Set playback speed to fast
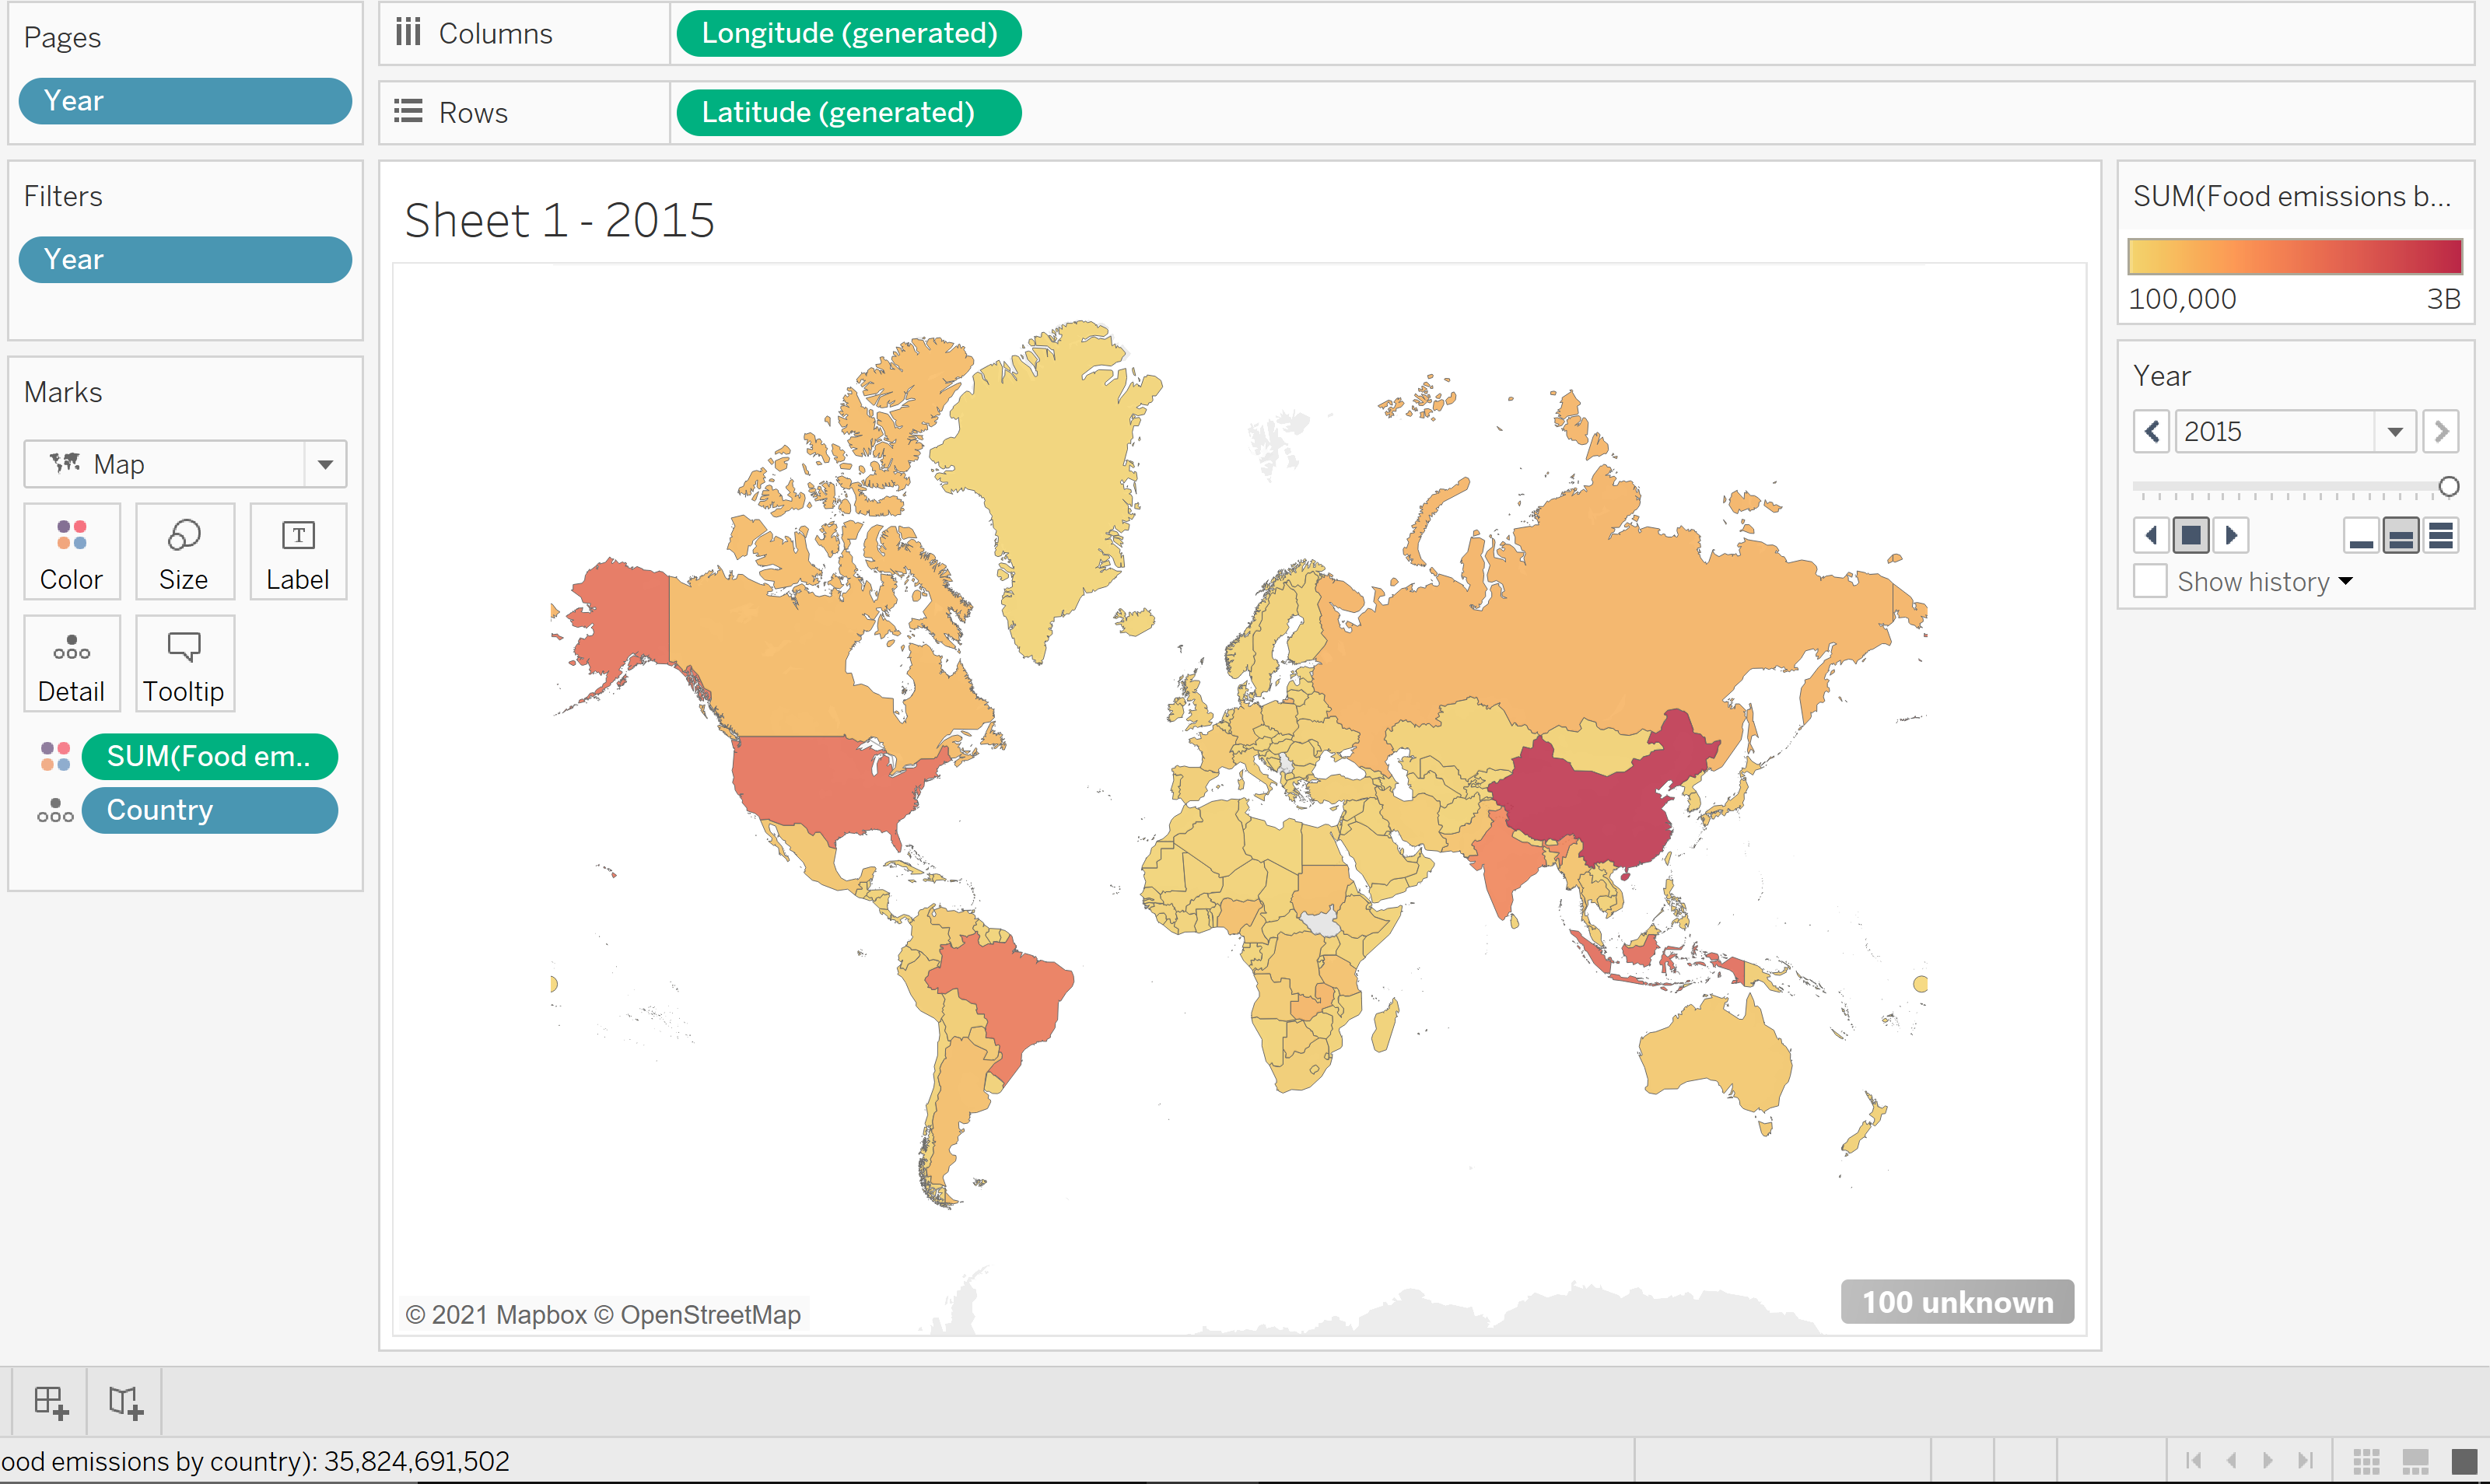The width and height of the screenshot is (2490, 1484). tap(2441, 536)
